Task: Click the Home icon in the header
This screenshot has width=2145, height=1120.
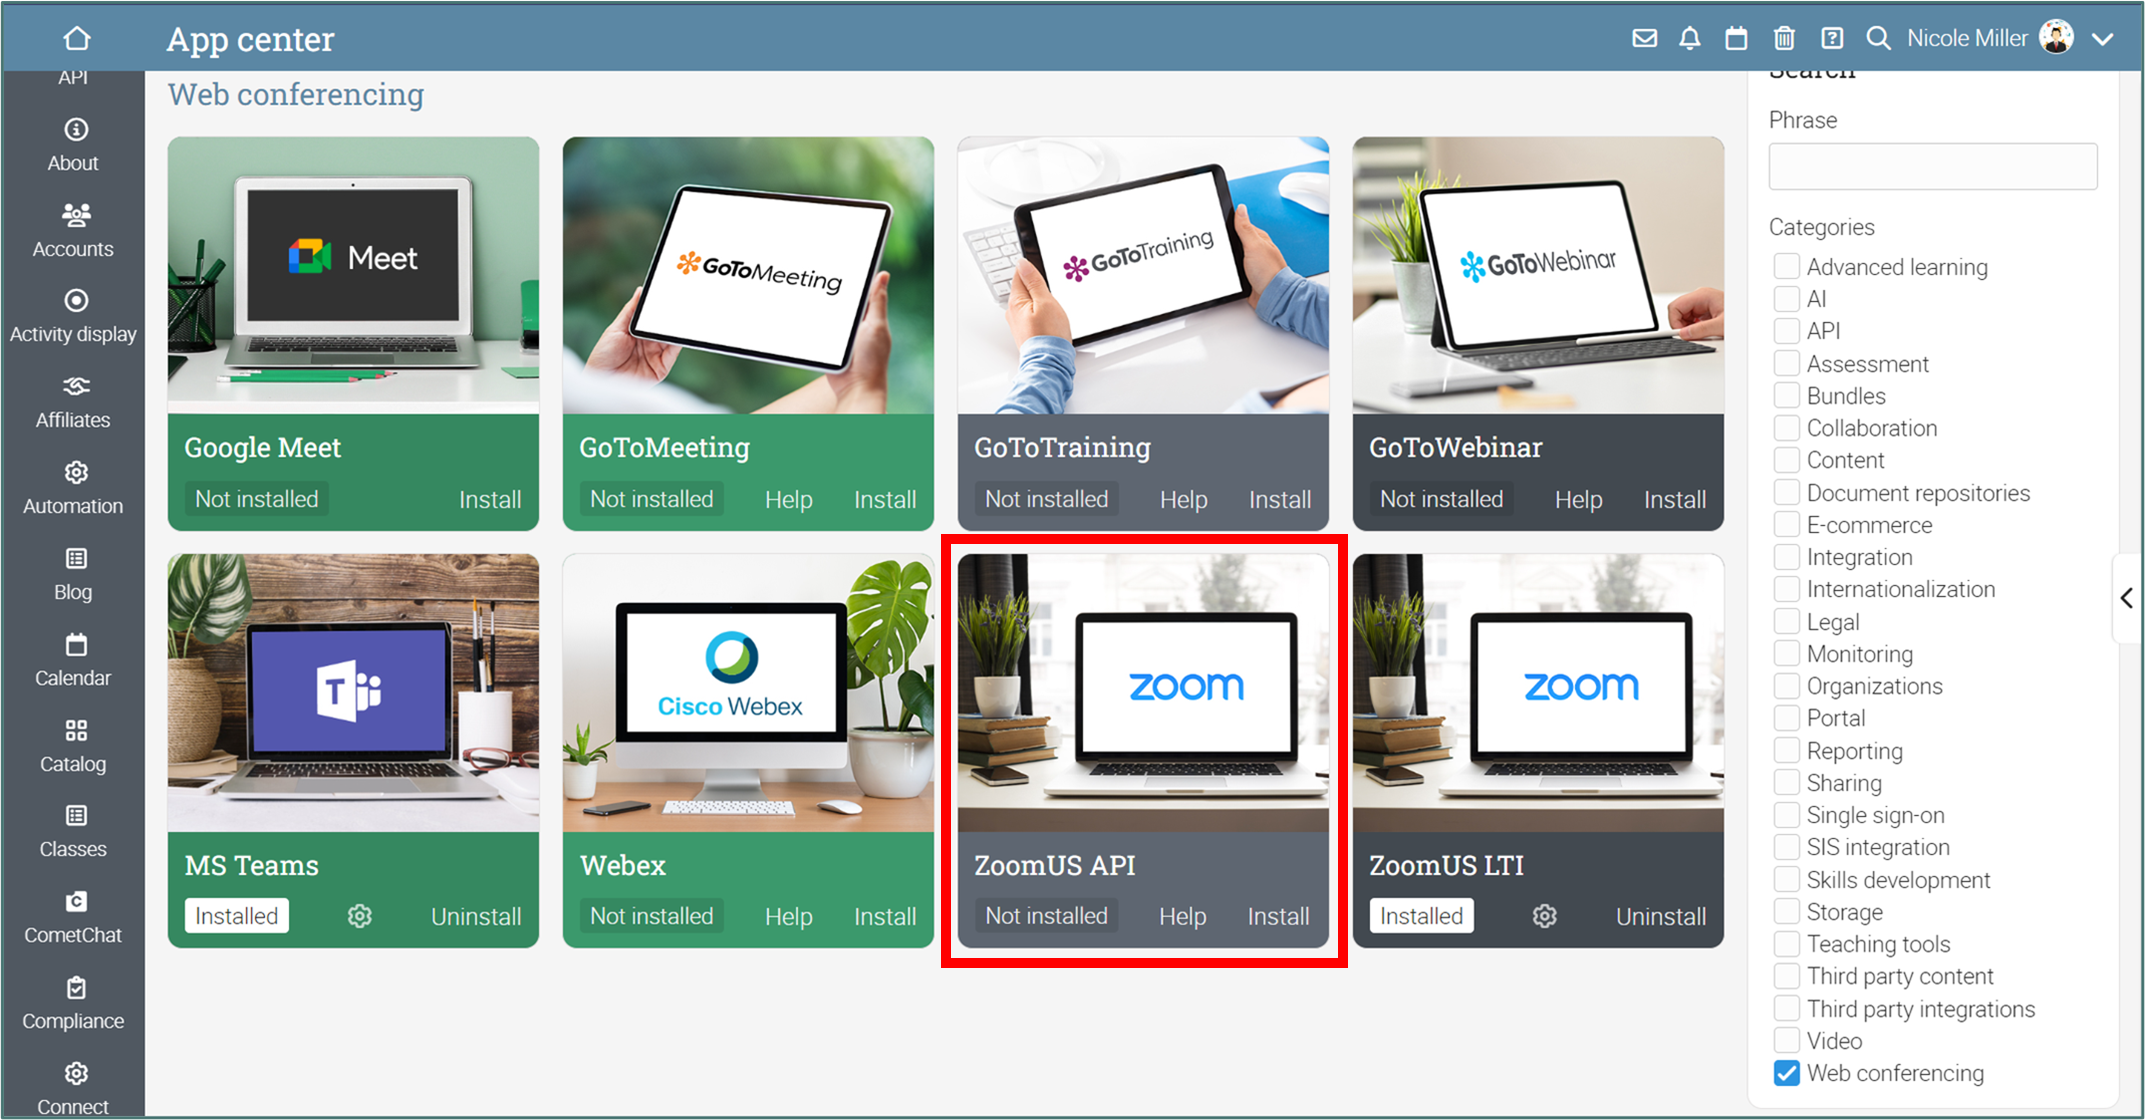Action: point(76,38)
